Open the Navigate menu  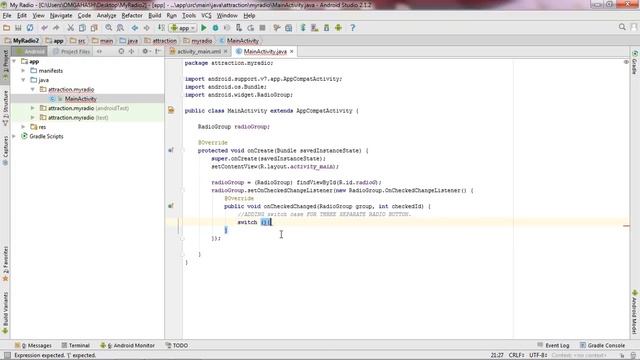pos(61,16)
